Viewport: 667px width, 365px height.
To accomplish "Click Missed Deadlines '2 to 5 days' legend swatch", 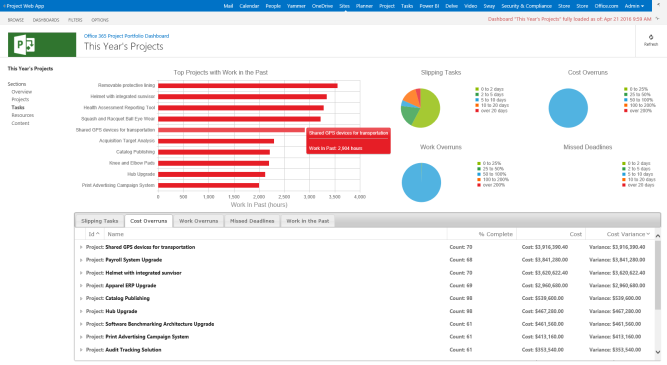I will [x=624, y=169].
